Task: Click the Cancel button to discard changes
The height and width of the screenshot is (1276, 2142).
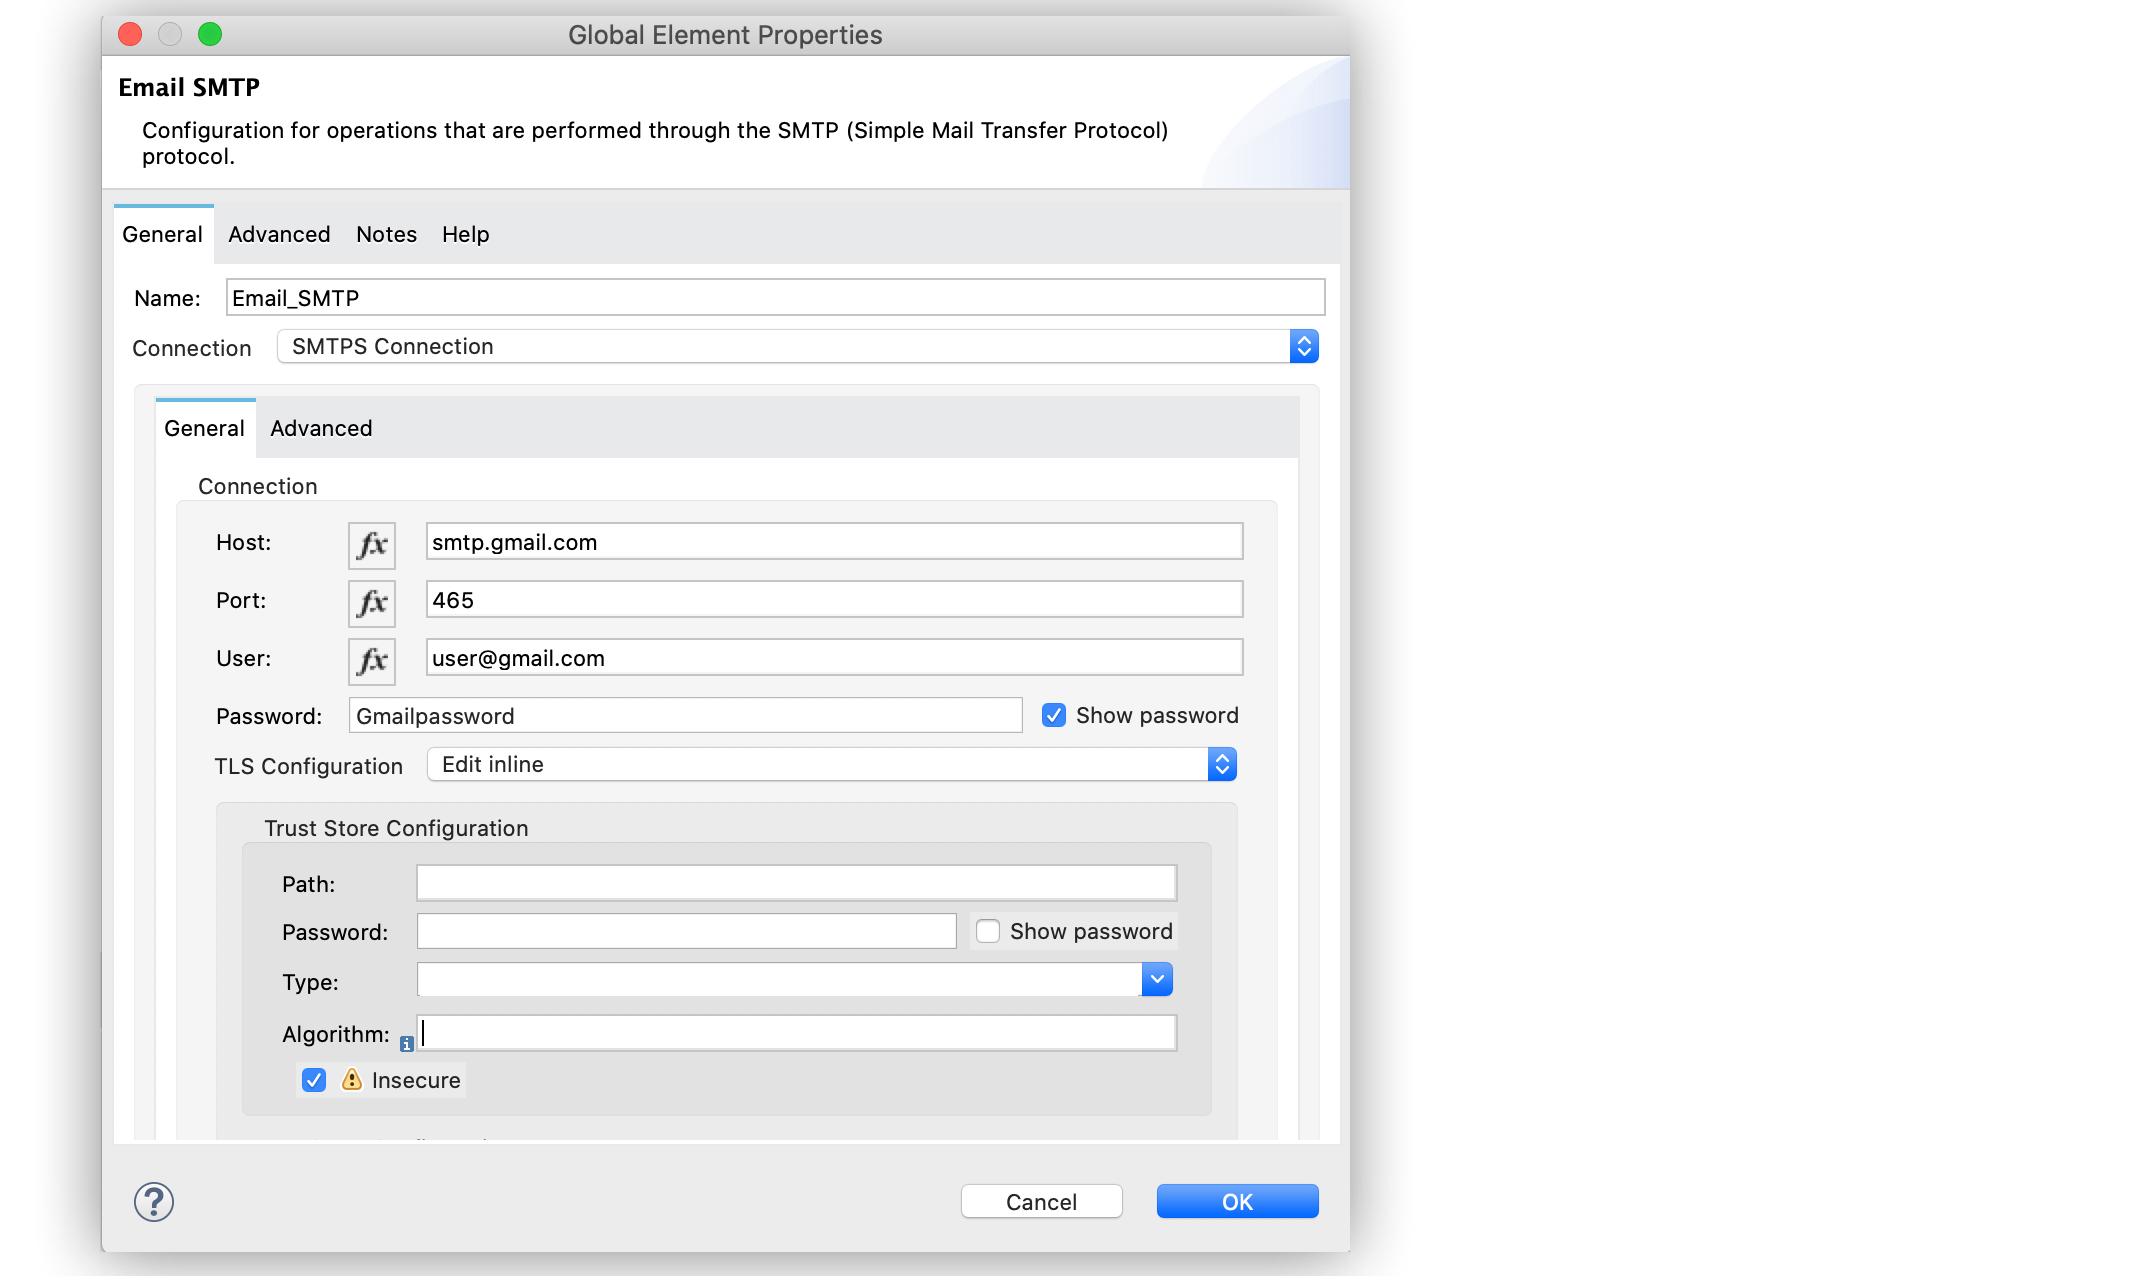Action: point(1042,1200)
